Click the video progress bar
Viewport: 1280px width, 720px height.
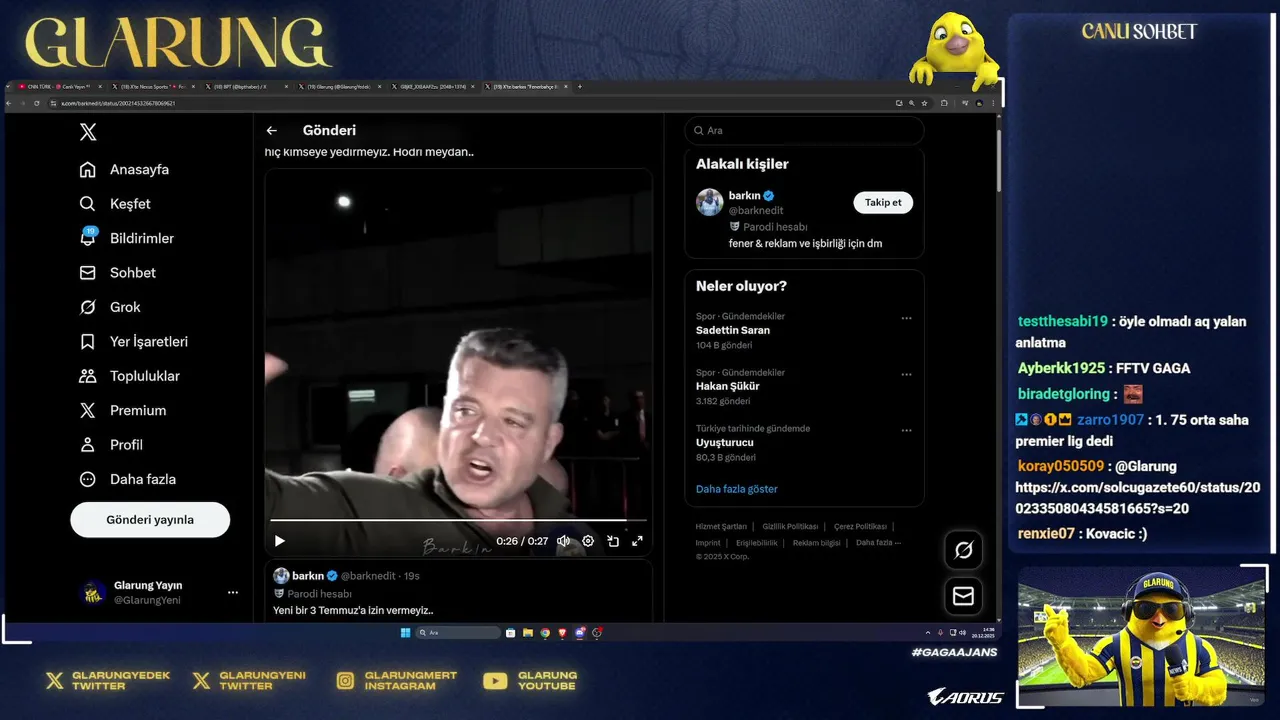click(458, 520)
